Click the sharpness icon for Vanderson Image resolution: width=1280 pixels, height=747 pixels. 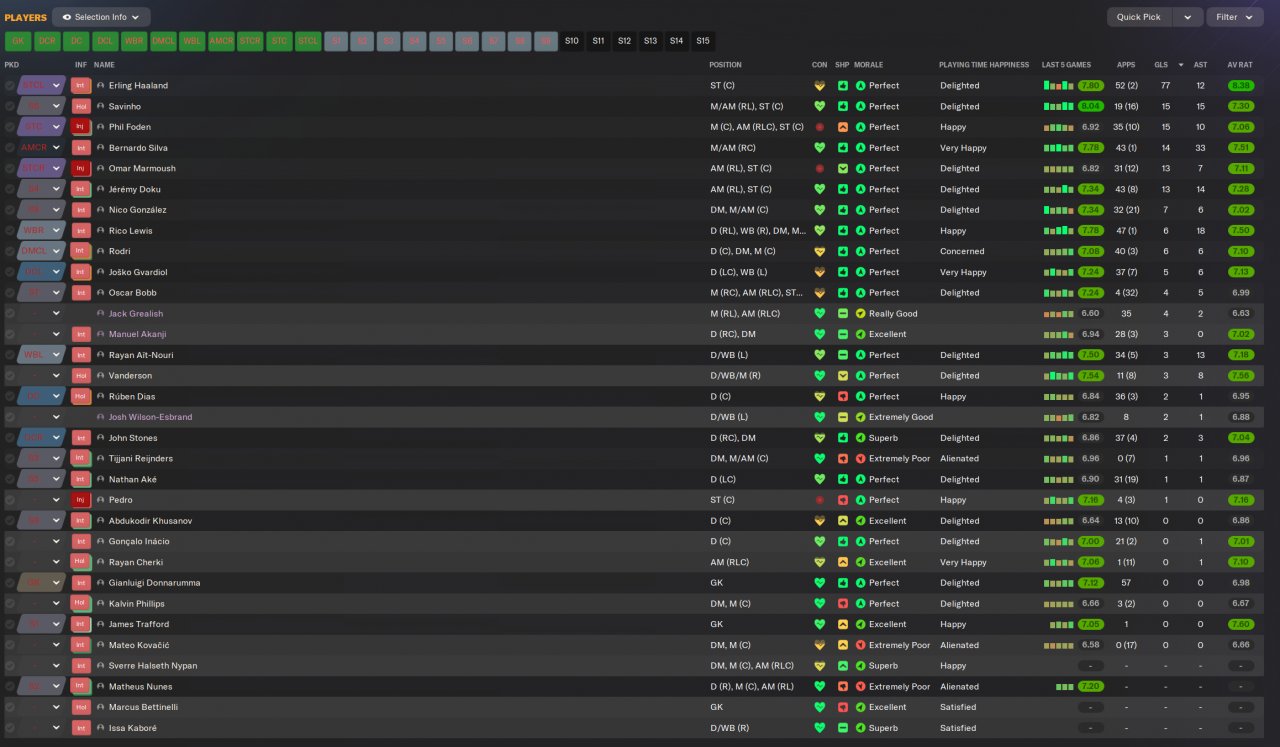[x=843, y=376]
